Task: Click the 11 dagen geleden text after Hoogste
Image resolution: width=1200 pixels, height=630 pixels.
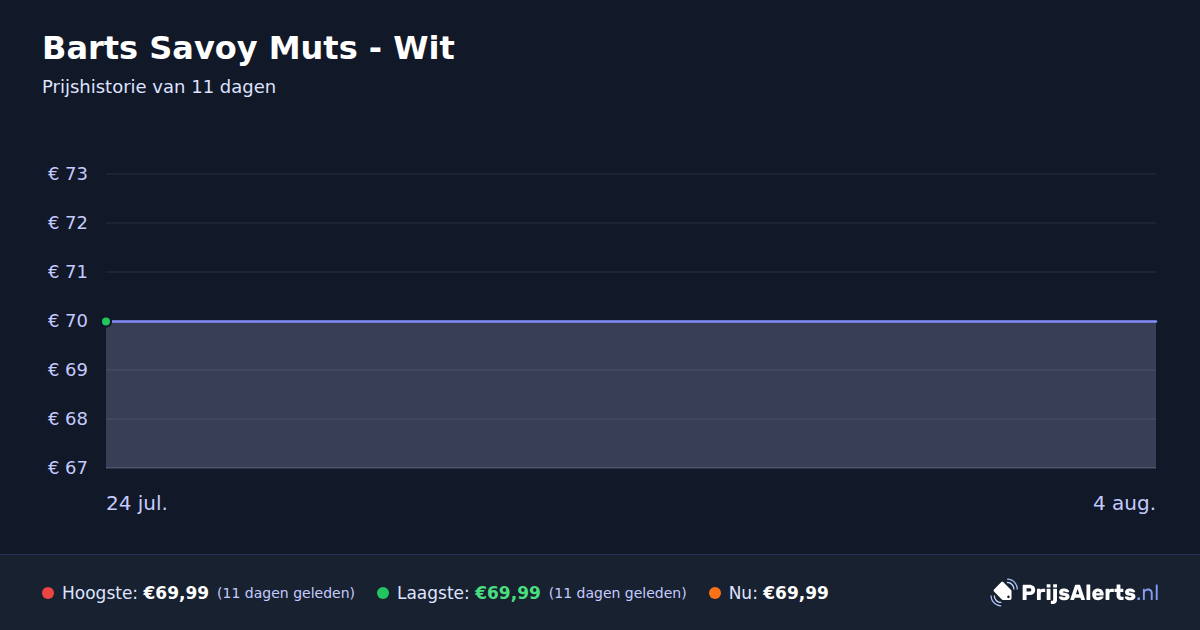Action: click(x=286, y=593)
